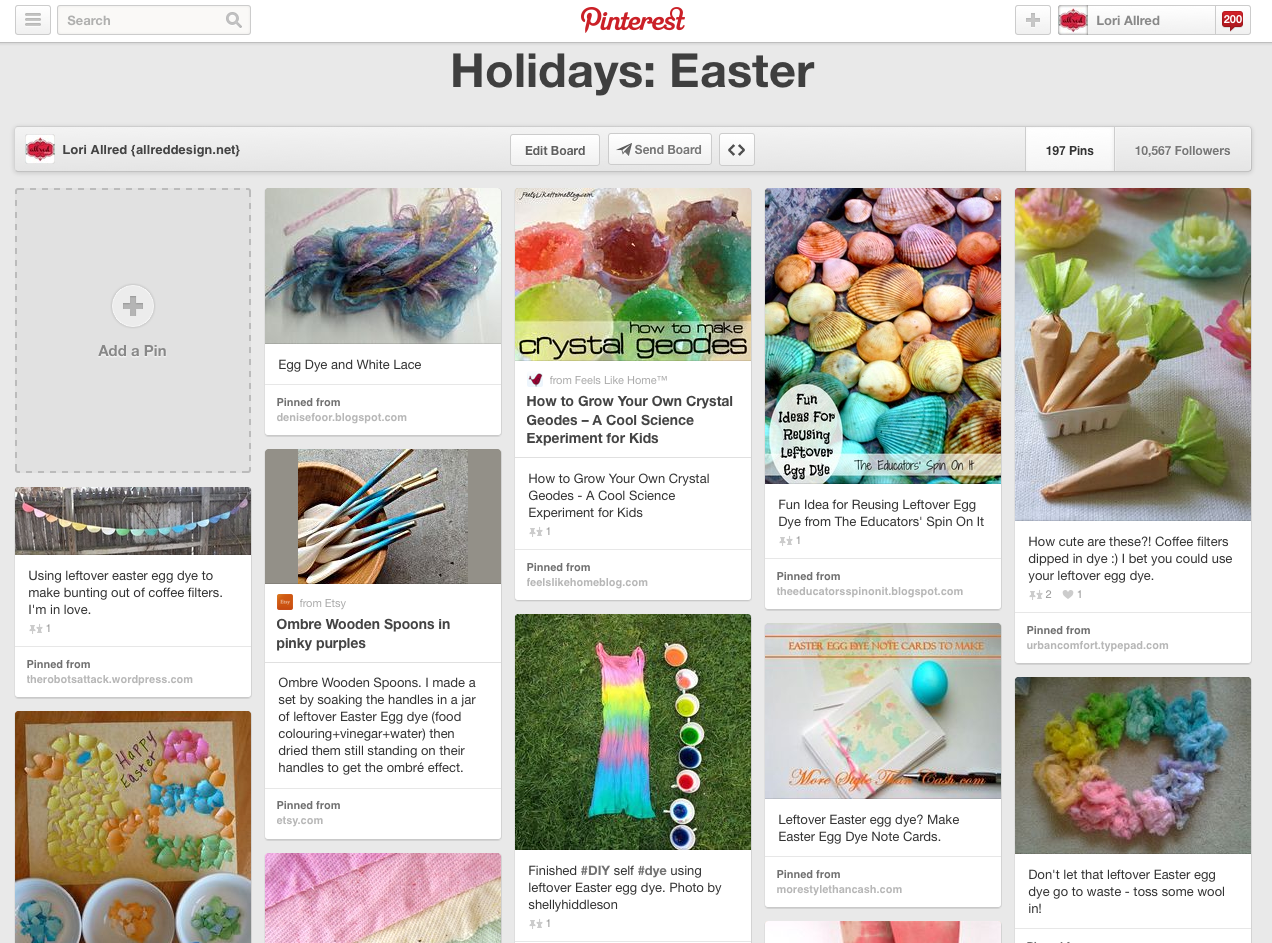Click the plus icon to add a pin

(1032, 20)
